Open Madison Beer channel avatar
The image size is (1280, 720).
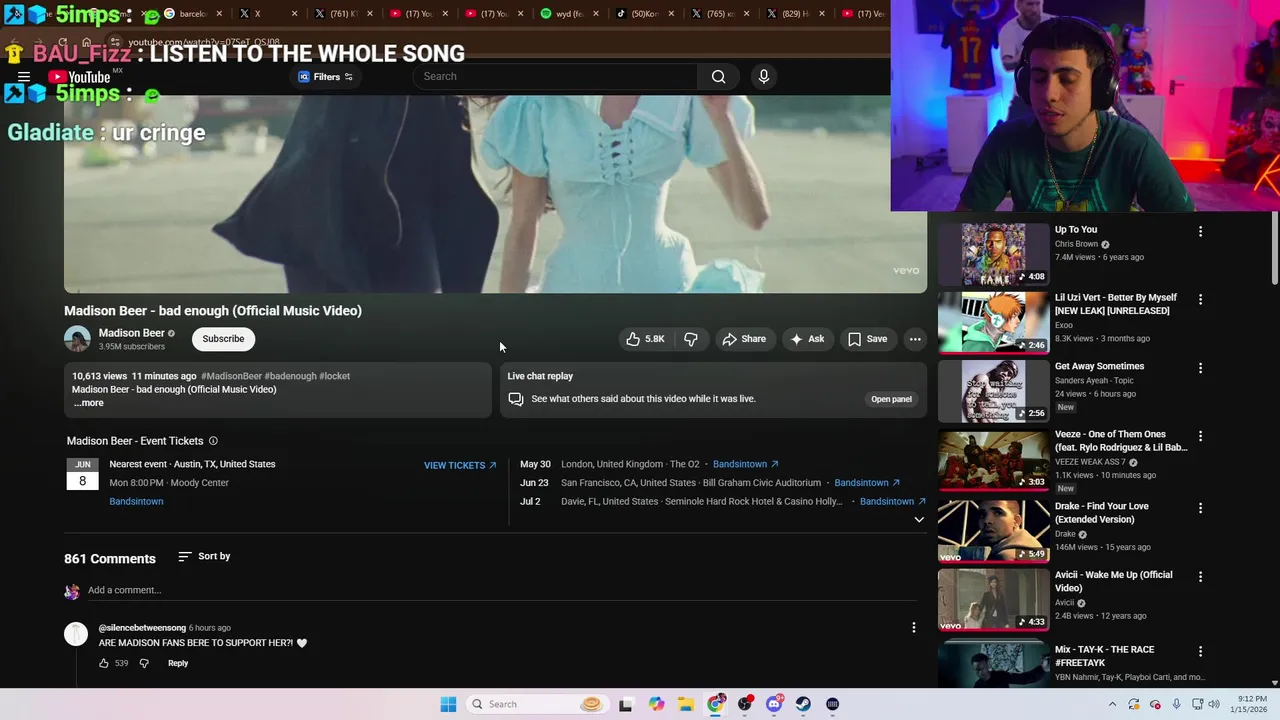[x=77, y=339]
